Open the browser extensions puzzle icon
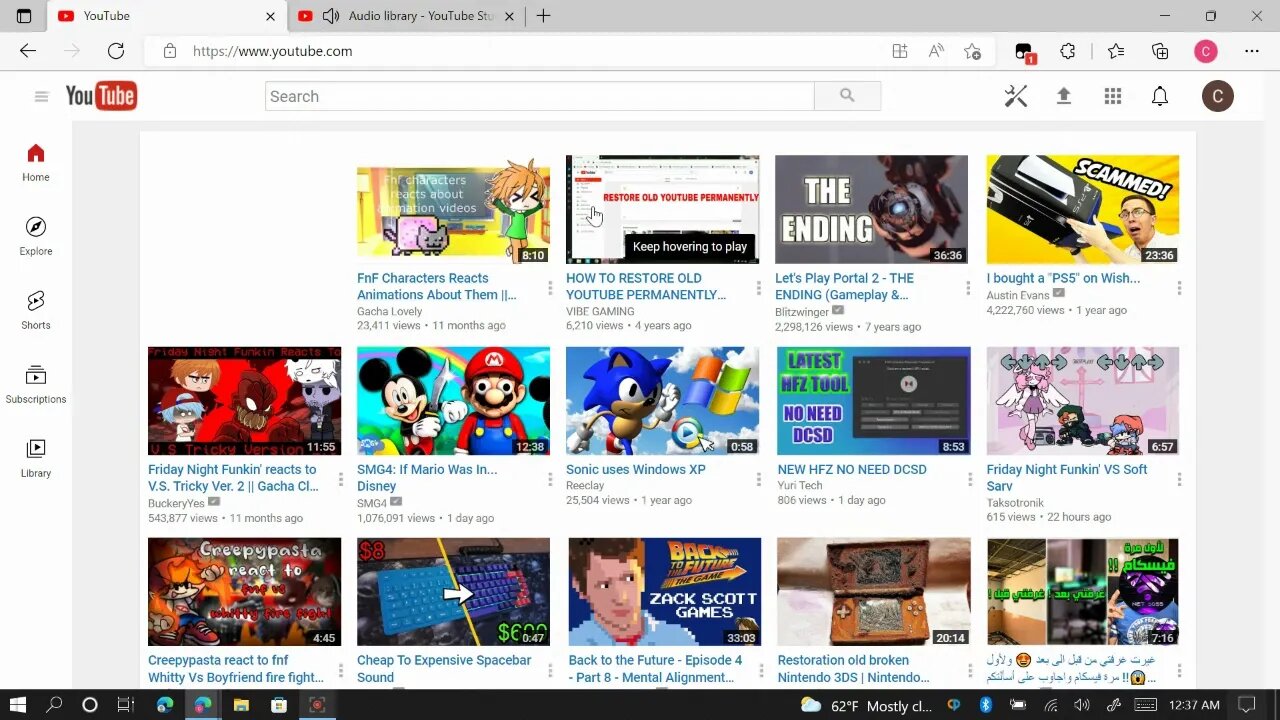The height and width of the screenshot is (720, 1280). pos(1068,51)
